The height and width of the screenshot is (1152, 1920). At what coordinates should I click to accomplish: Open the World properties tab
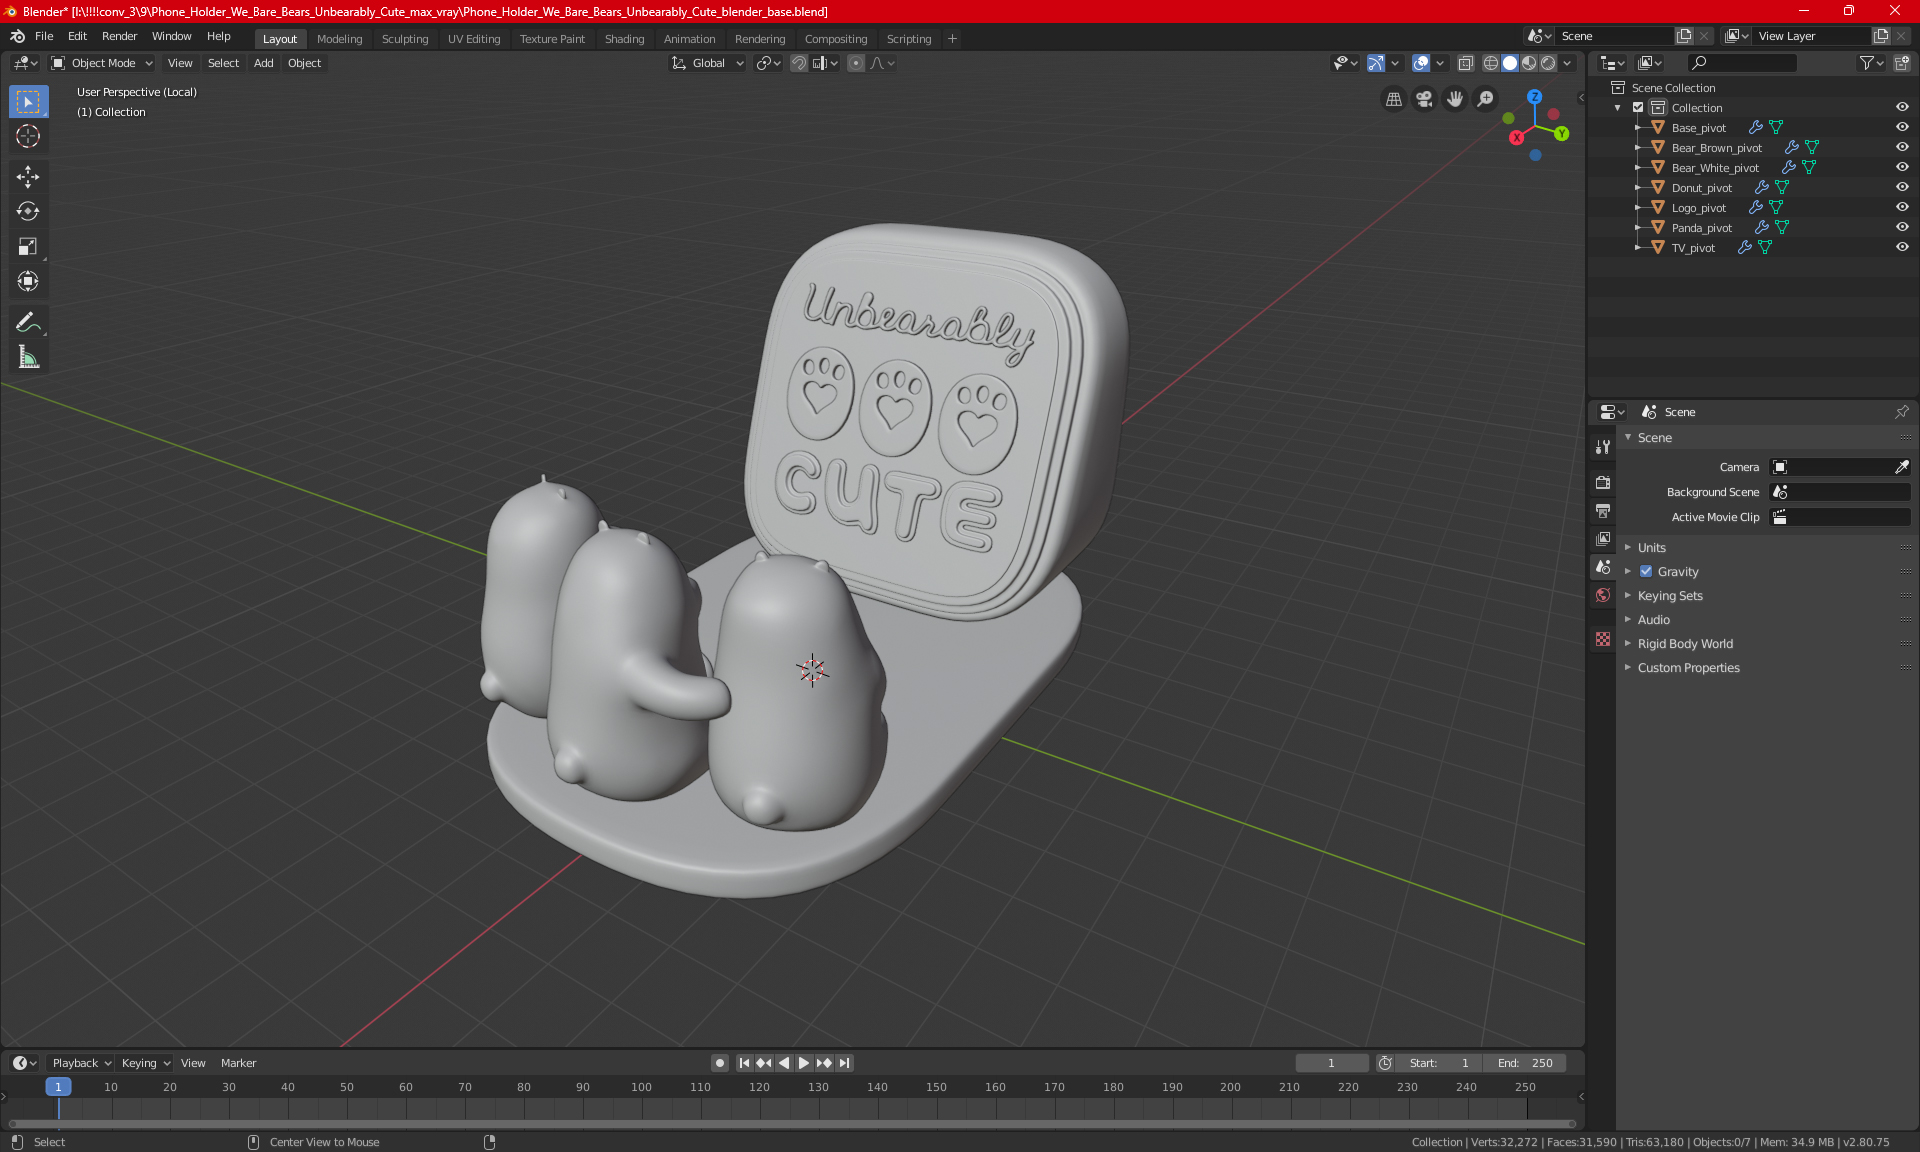(1603, 595)
